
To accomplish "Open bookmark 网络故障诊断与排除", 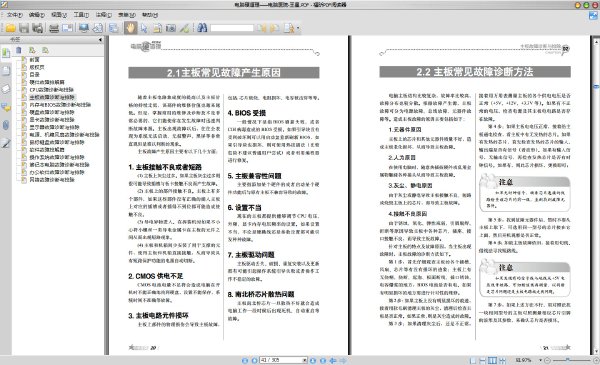I will click(52, 179).
